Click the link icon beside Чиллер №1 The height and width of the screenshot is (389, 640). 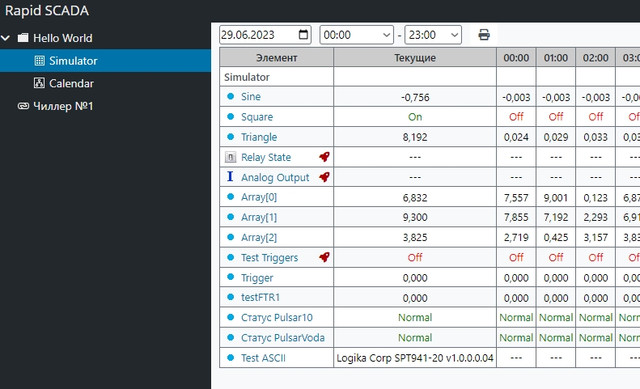(23, 106)
